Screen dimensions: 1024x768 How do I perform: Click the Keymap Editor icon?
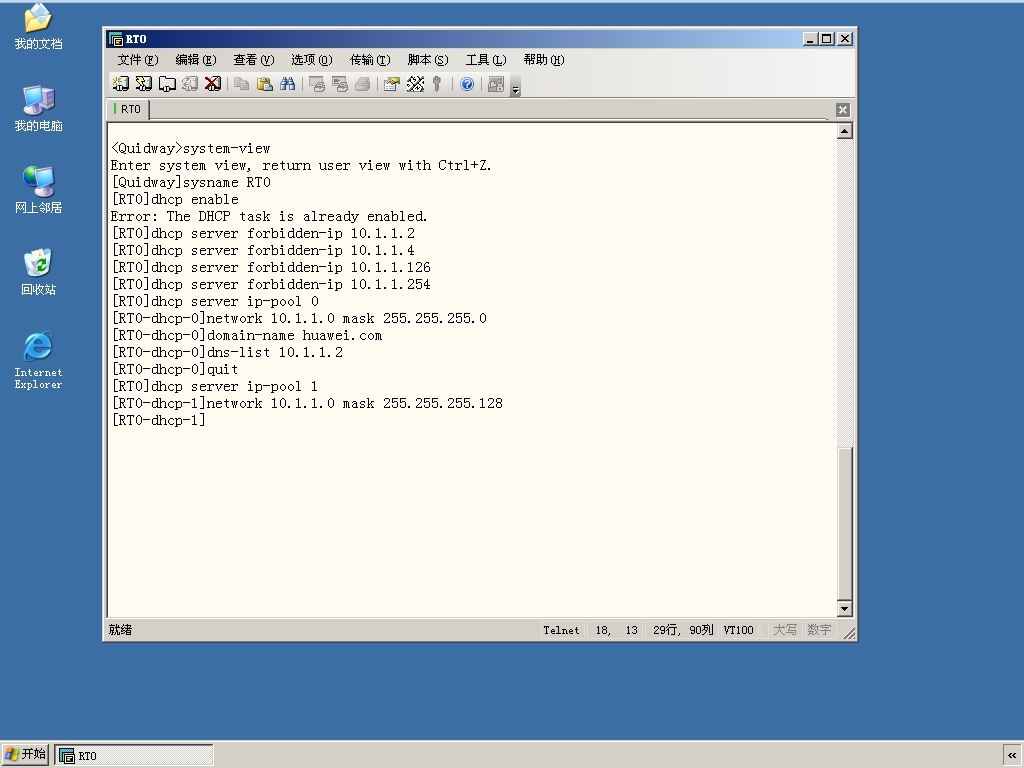[x=415, y=84]
